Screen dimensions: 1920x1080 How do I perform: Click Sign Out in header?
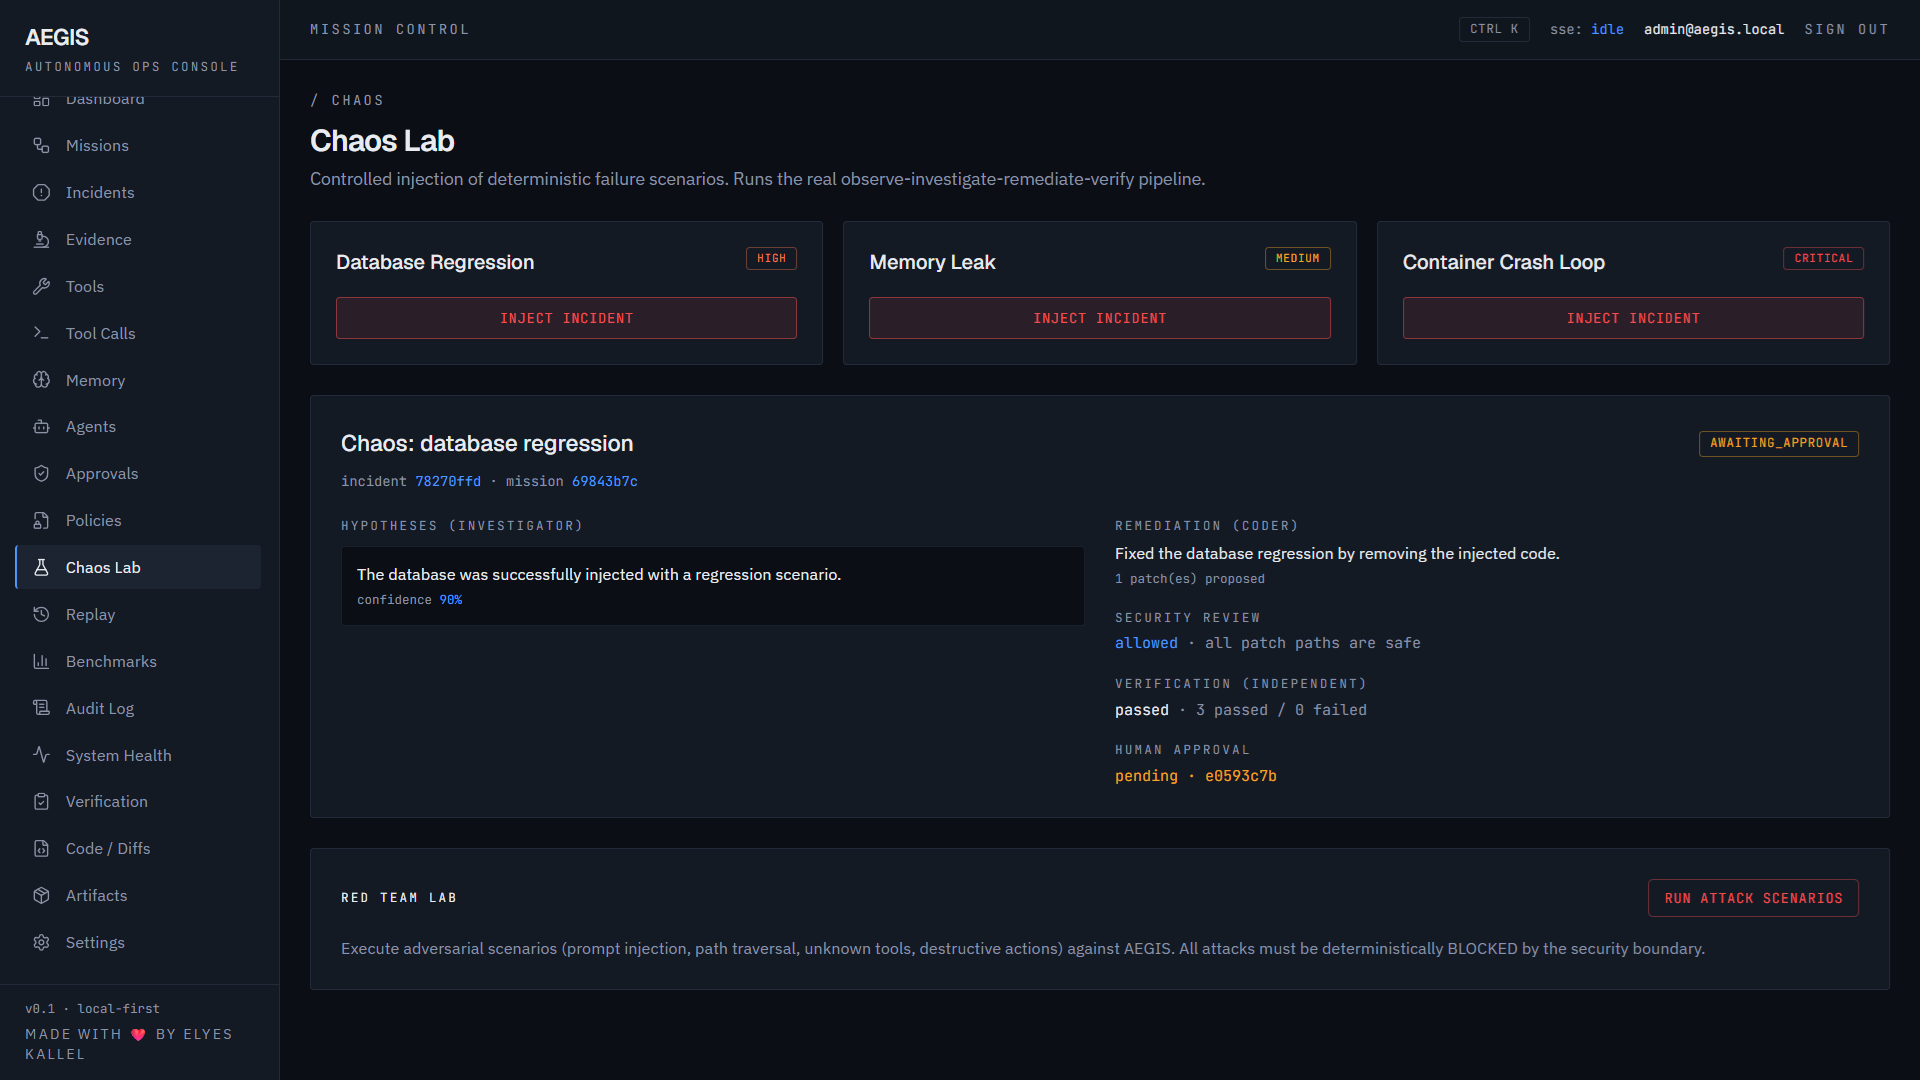[1846, 30]
